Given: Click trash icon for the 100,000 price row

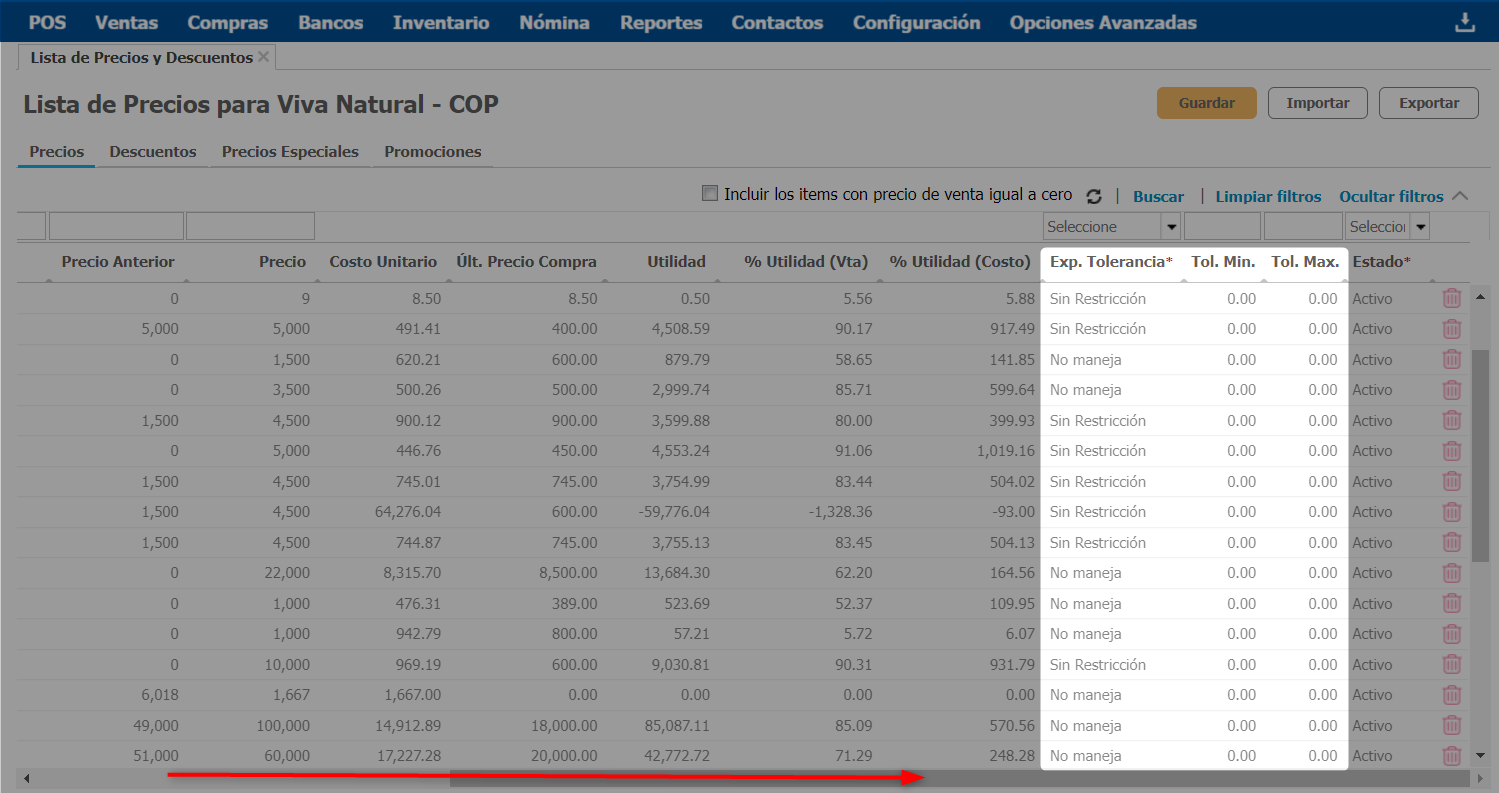Looking at the screenshot, I should coord(1451,726).
